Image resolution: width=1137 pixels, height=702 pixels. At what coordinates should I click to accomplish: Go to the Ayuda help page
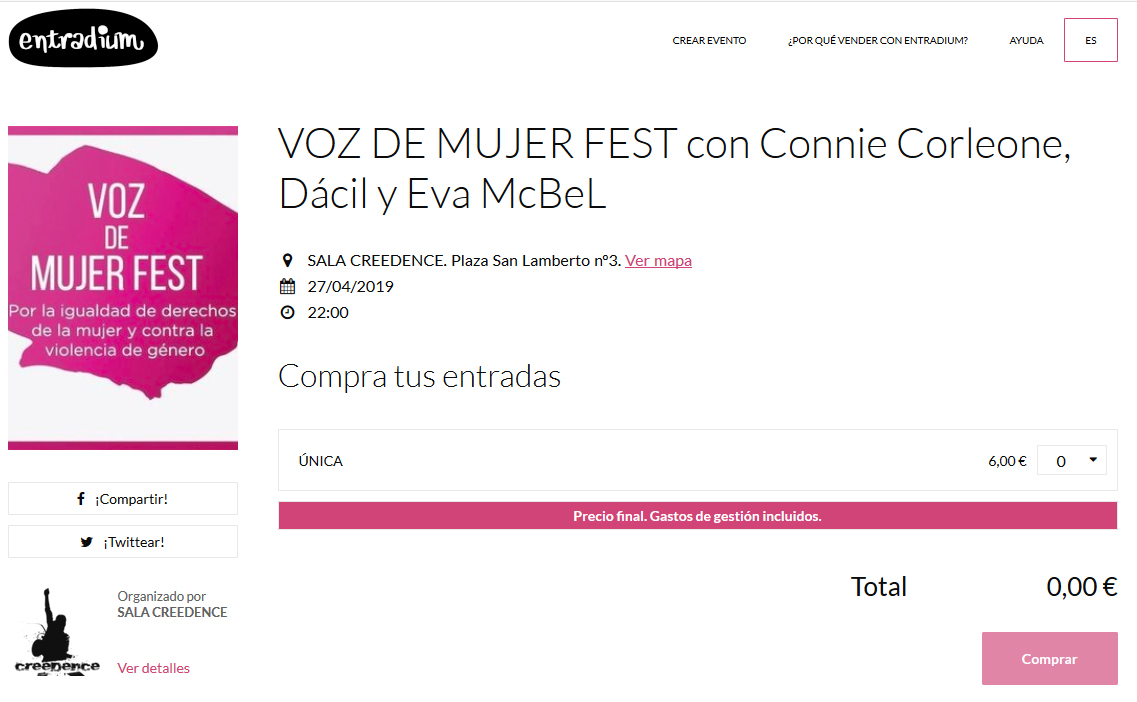pyautogui.click(x=1026, y=41)
